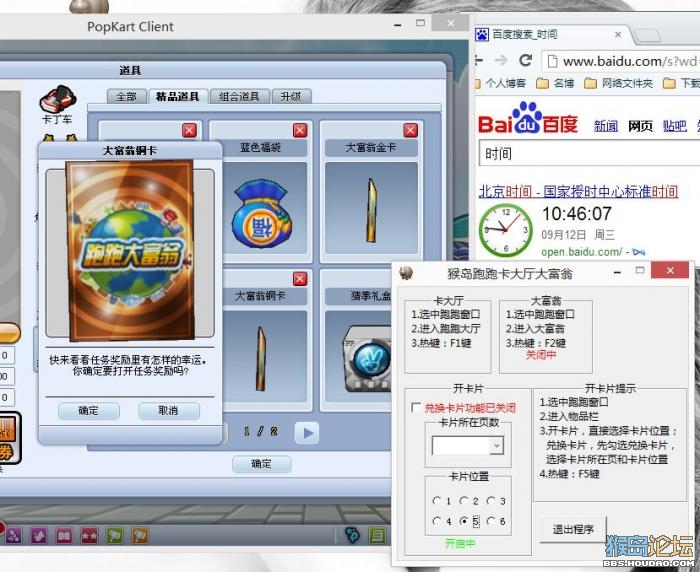
Task: Click 退出程序 button
Action: pyautogui.click(x=573, y=530)
